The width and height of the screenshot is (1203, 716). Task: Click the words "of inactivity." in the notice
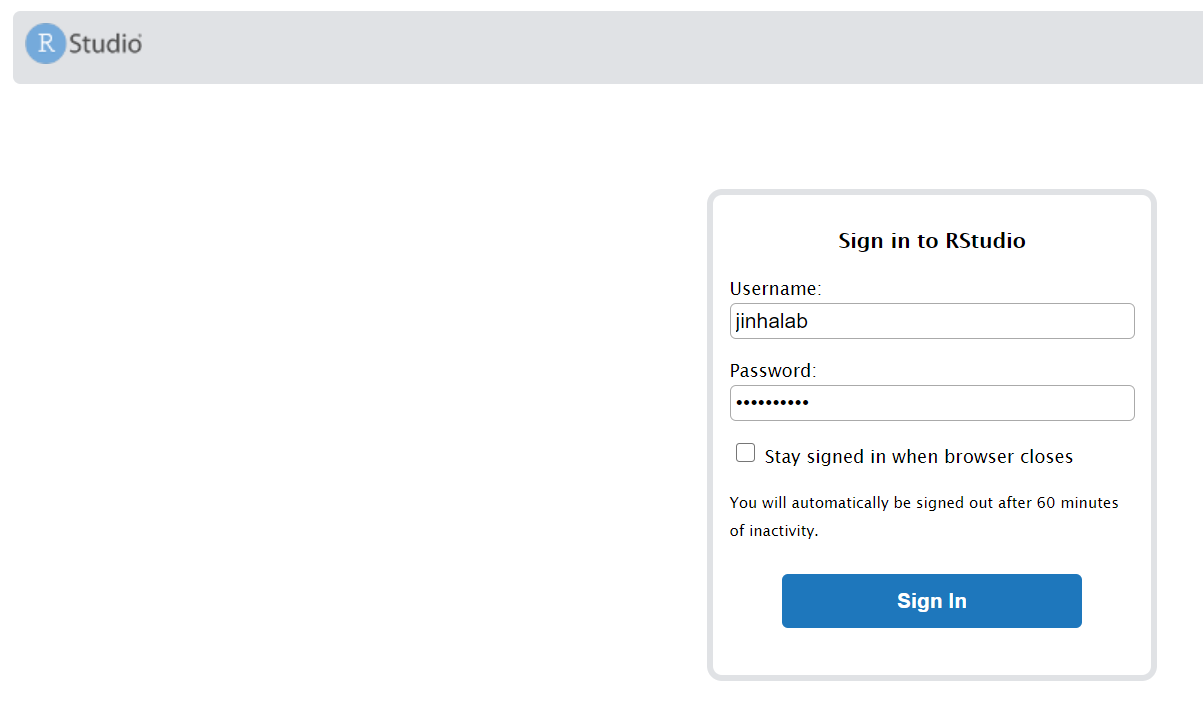(774, 531)
